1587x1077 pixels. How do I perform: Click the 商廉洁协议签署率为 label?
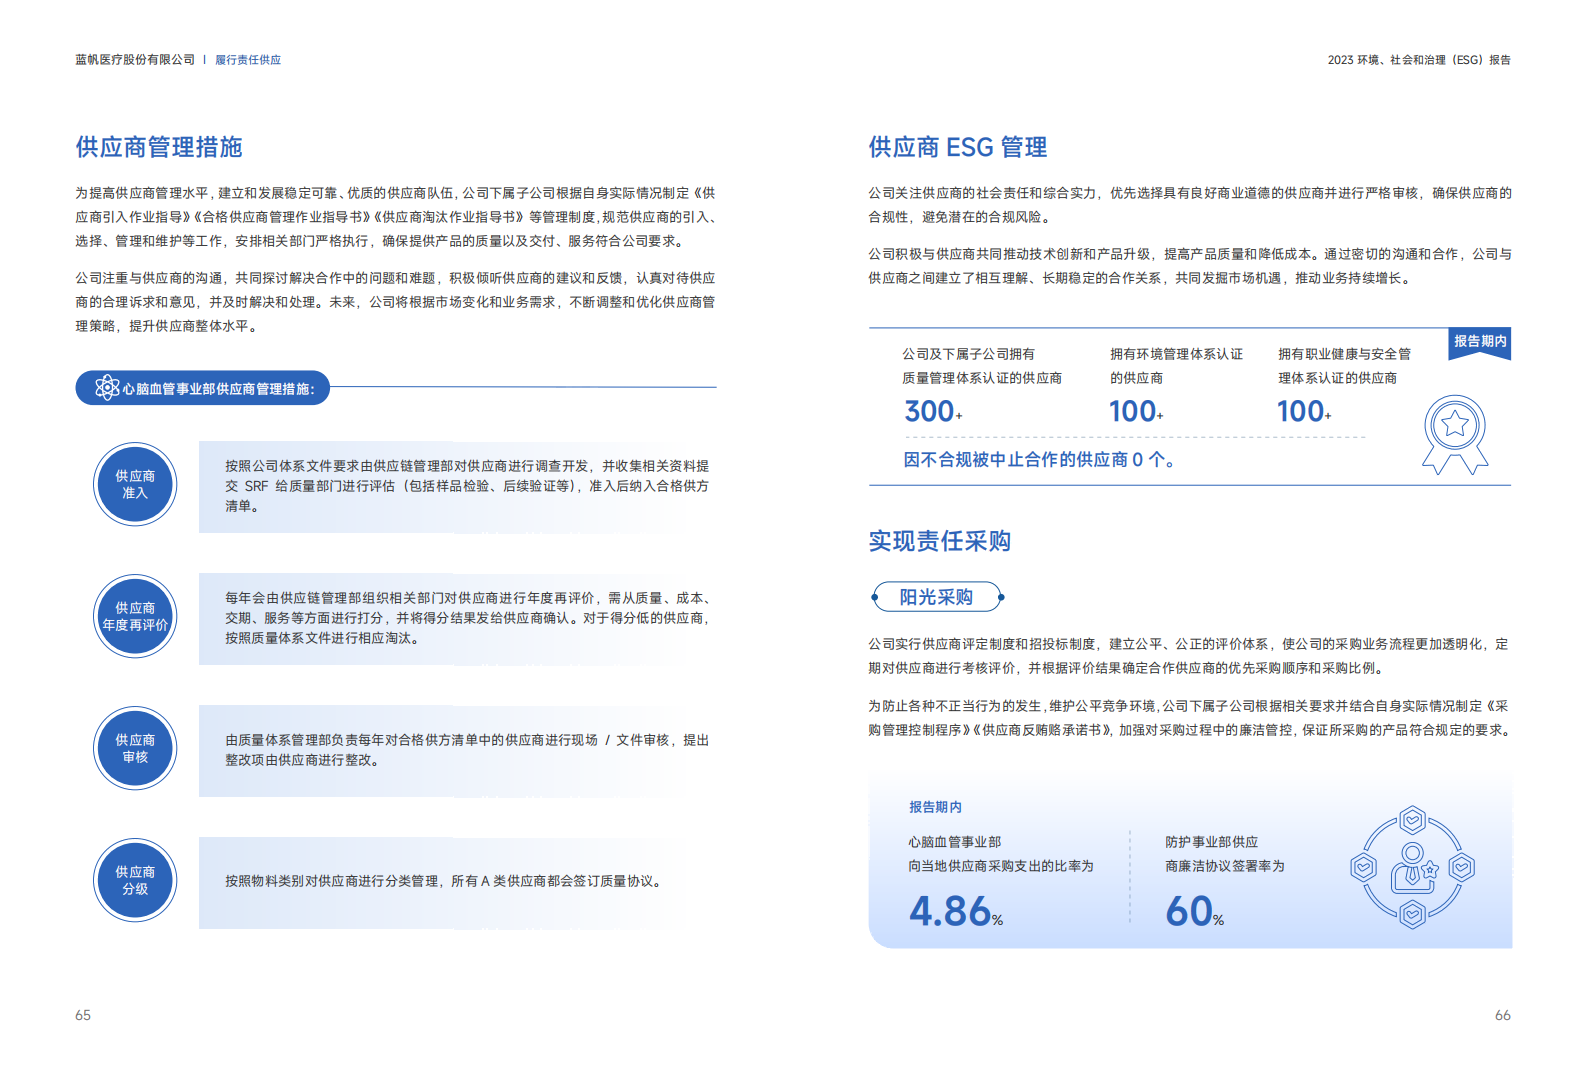(1224, 866)
